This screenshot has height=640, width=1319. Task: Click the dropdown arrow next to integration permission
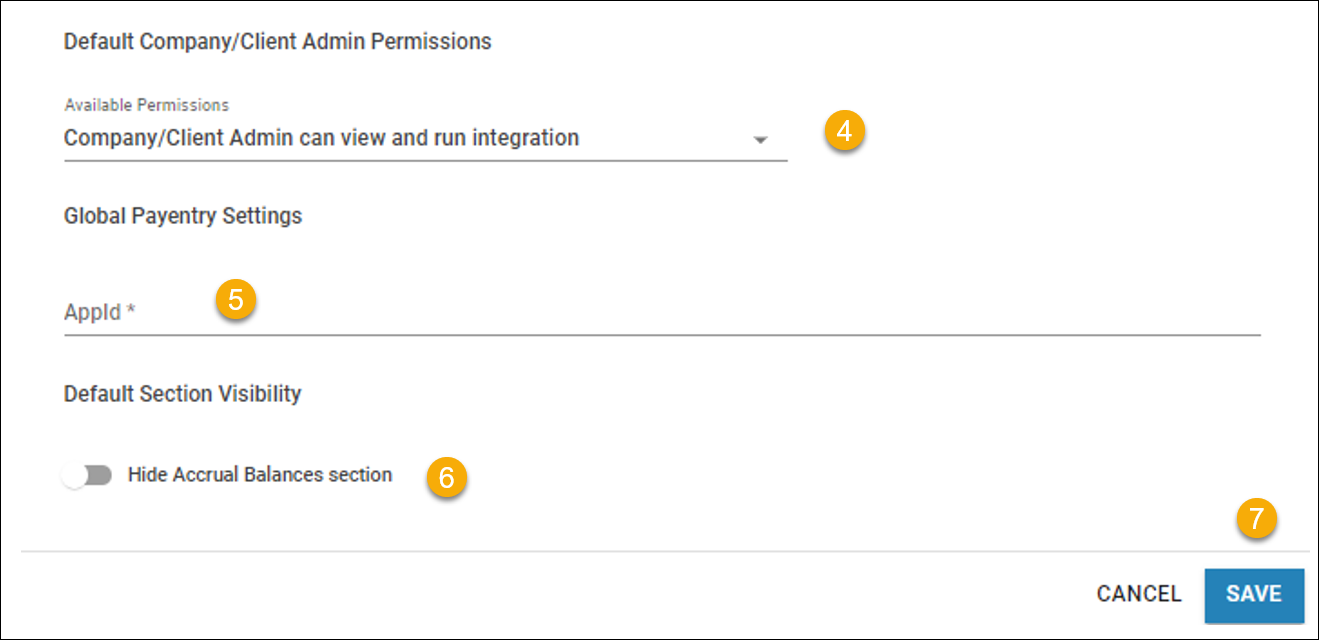(762, 139)
